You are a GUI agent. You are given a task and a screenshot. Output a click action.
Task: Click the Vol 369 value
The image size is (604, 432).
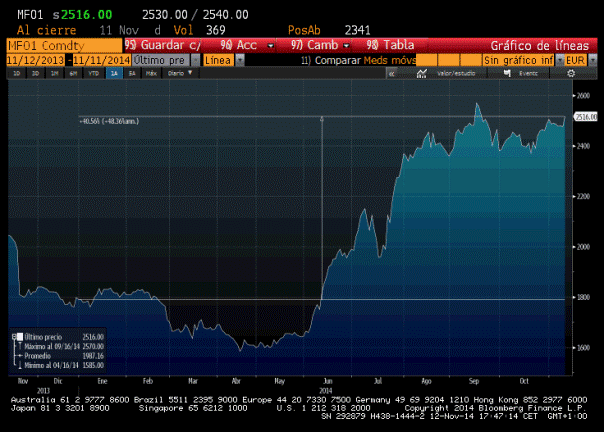tap(215, 30)
